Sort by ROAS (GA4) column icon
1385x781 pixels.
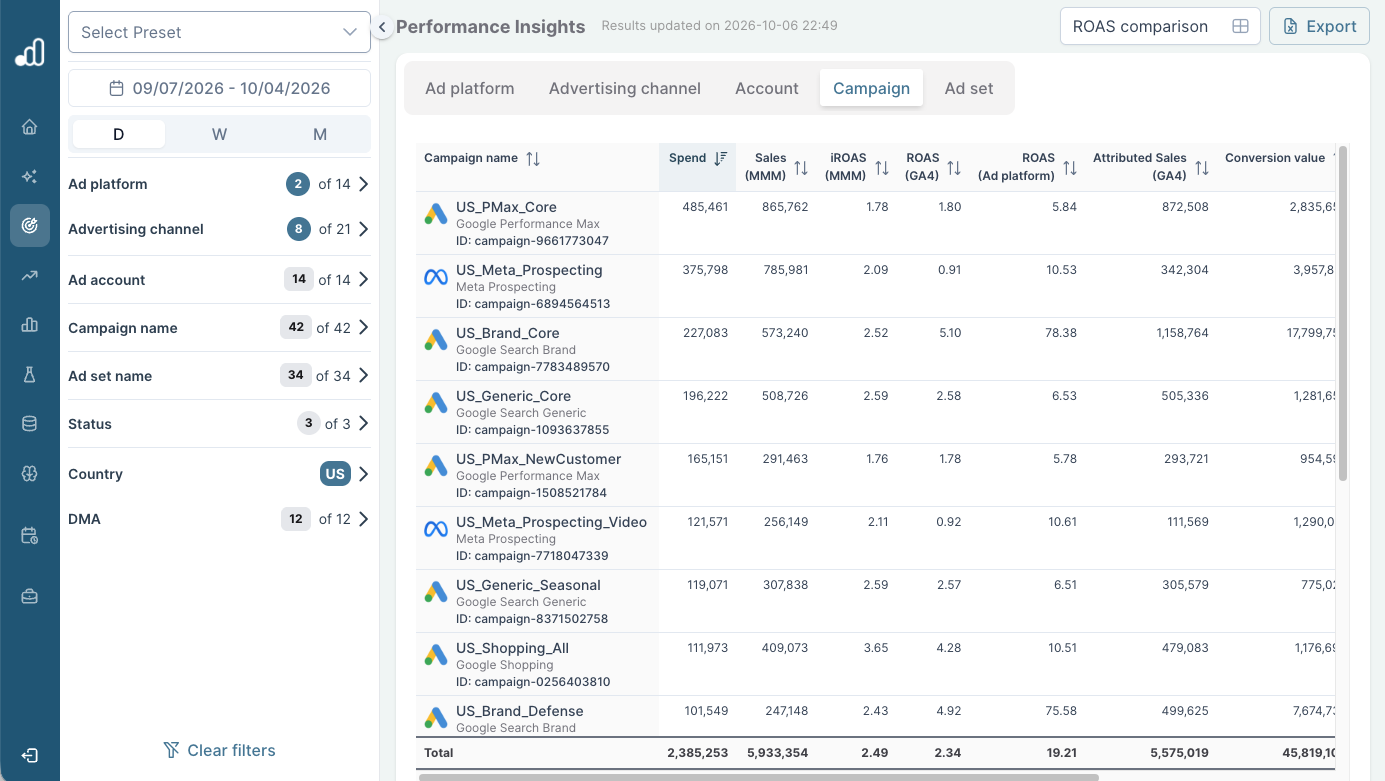point(954,169)
